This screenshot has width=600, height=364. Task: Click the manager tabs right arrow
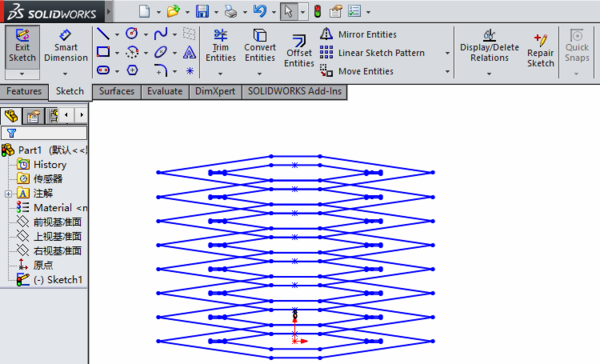pos(82,115)
